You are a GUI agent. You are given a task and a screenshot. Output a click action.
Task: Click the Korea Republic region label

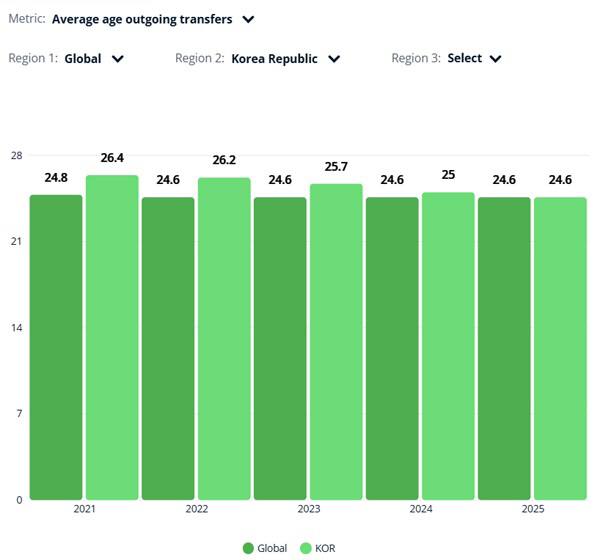pos(274,59)
